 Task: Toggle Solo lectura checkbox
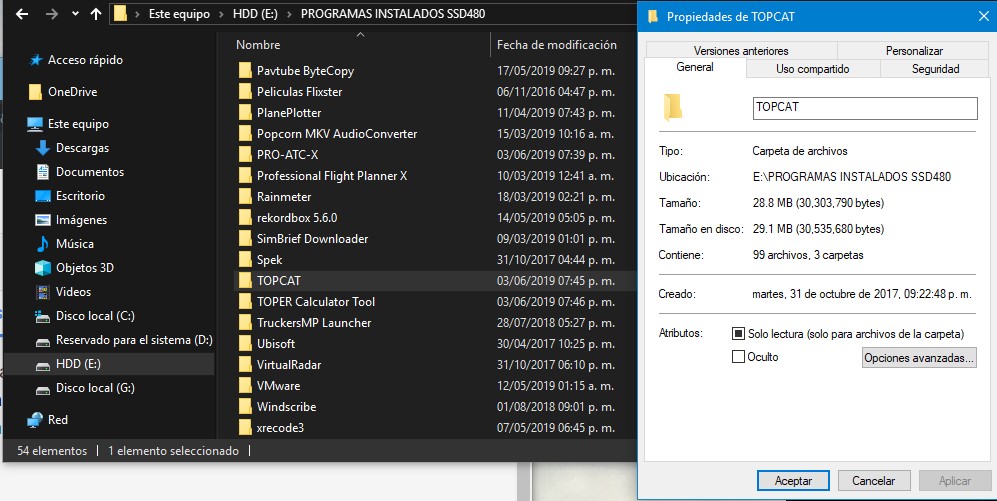tap(738, 333)
